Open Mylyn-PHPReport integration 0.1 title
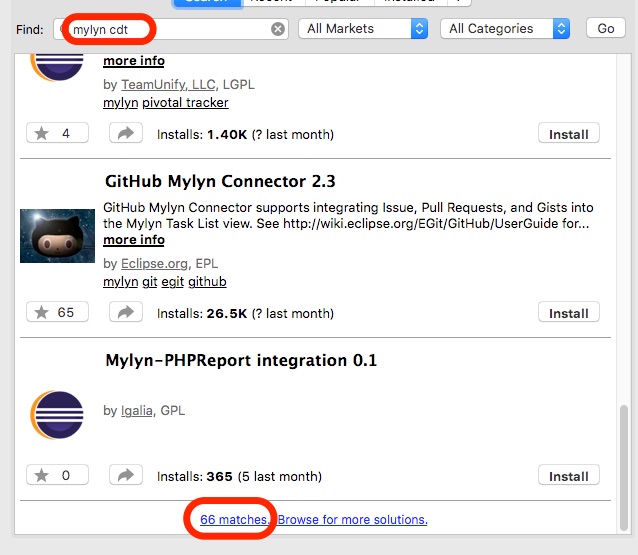 pyautogui.click(x=241, y=361)
